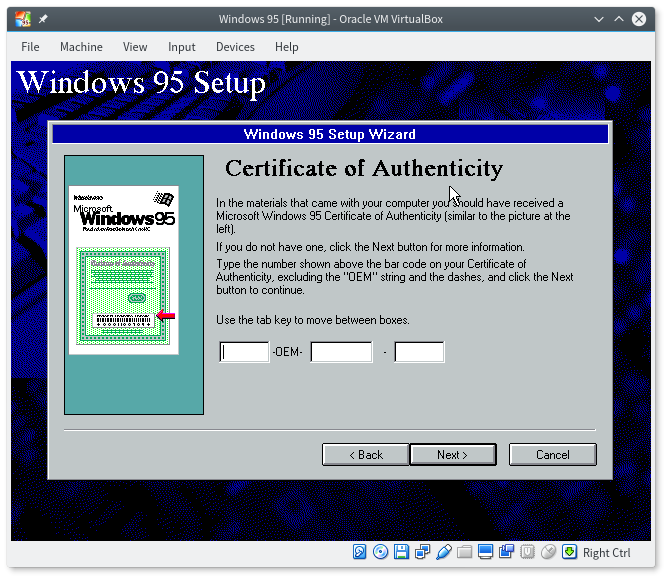Image resolution: width=668 pixels, height=580 pixels.
Task: Click the CPU virtualization features icon
Action: pyautogui.click(x=527, y=552)
